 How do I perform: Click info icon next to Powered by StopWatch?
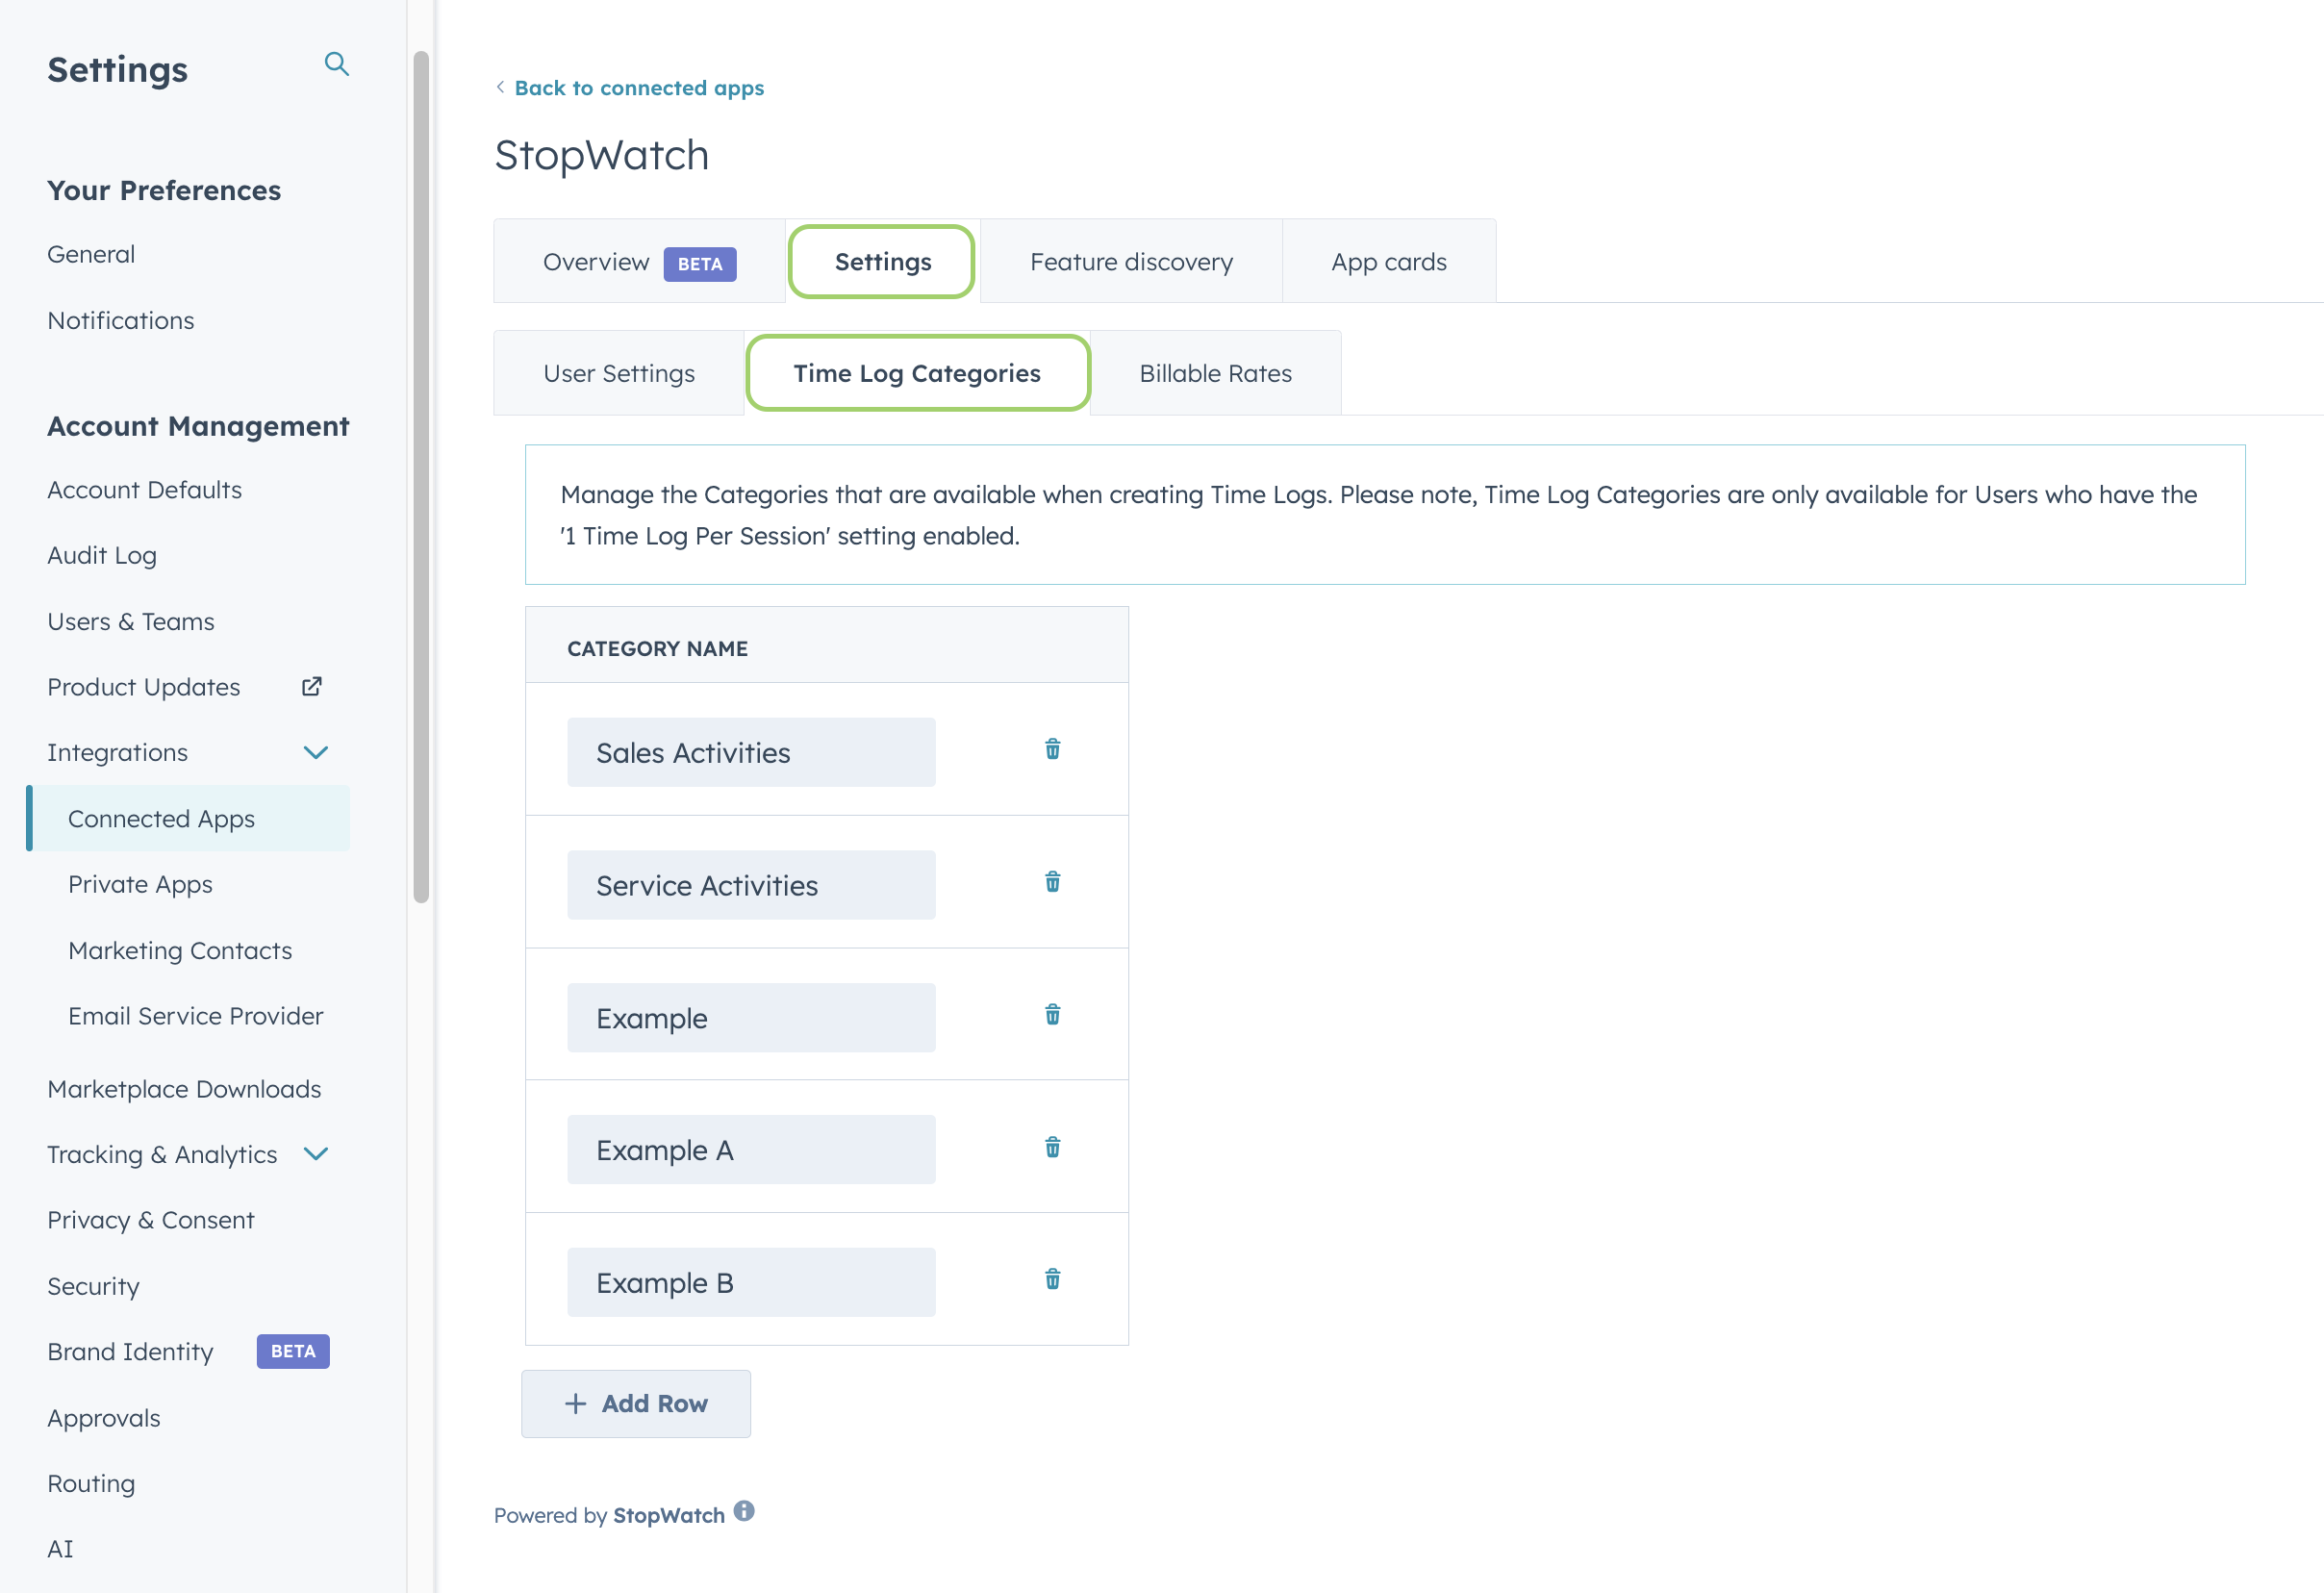coord(744,1511)
